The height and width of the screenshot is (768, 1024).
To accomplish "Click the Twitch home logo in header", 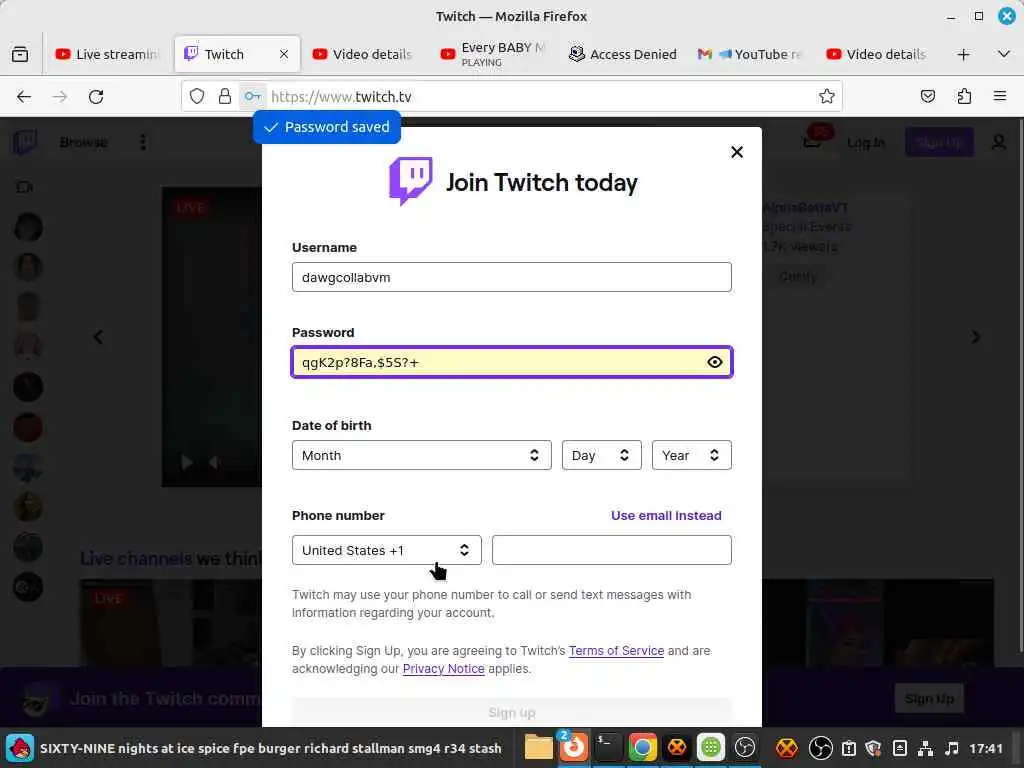I will (24, 142).
